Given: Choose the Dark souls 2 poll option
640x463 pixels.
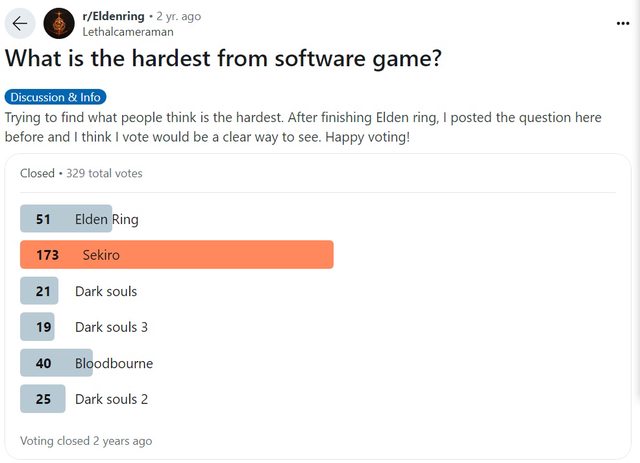Looking at the screenshot, I should pyautogui.click(x=111, y=399).
